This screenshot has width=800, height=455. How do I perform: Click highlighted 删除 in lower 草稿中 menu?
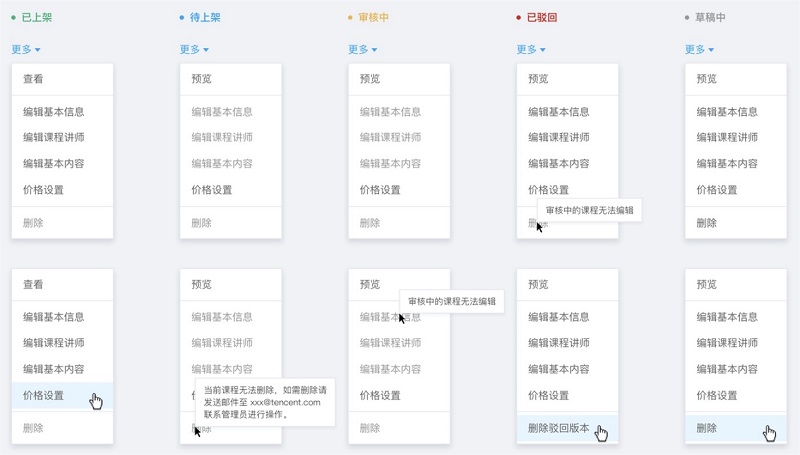click(707, 428)
